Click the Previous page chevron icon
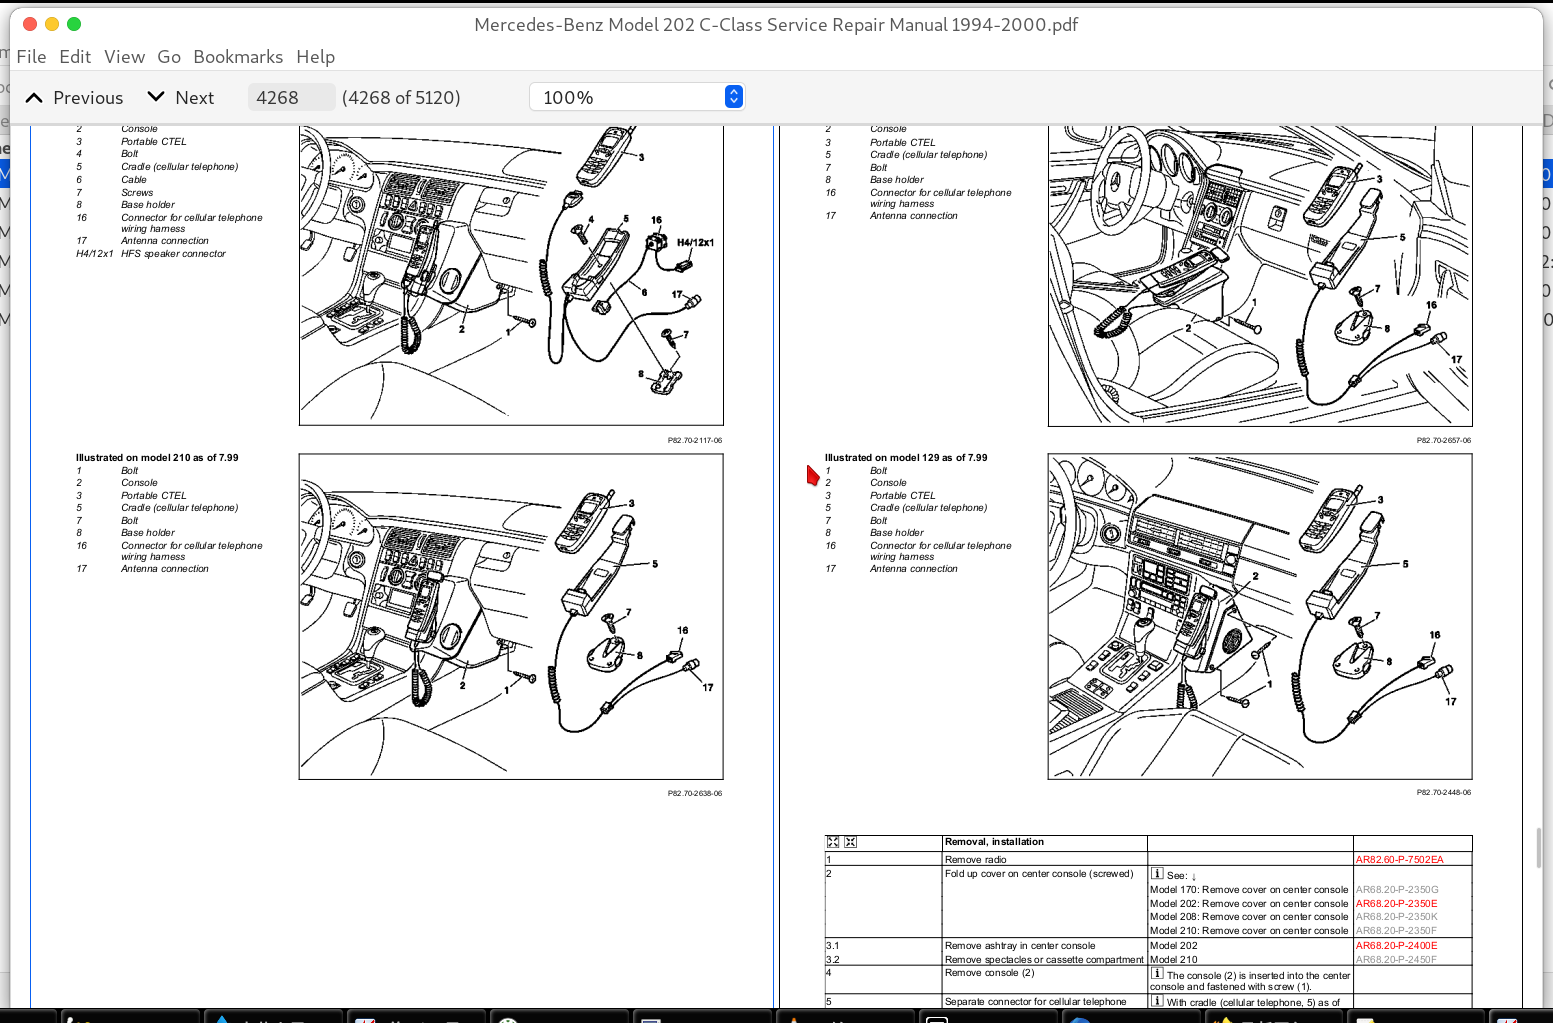 34,97
